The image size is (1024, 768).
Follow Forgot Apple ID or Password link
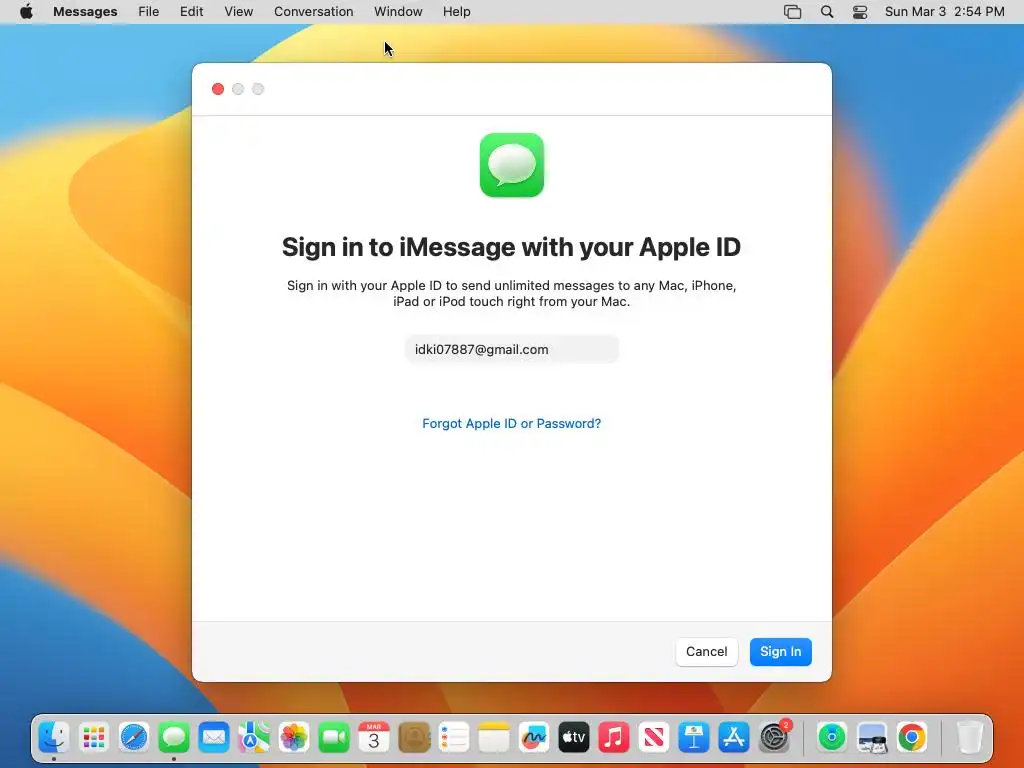point(511,423)
